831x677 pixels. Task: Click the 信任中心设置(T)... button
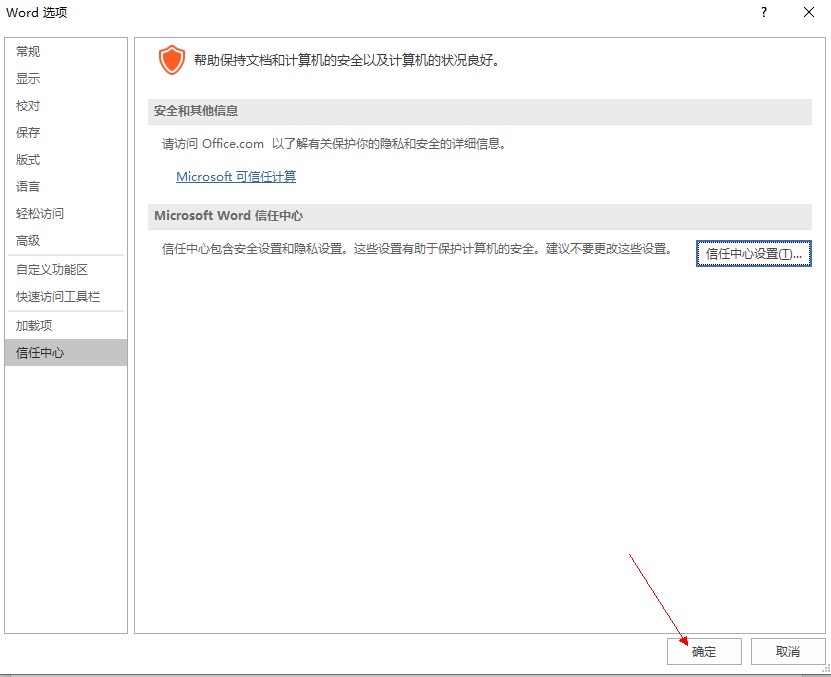754,254
